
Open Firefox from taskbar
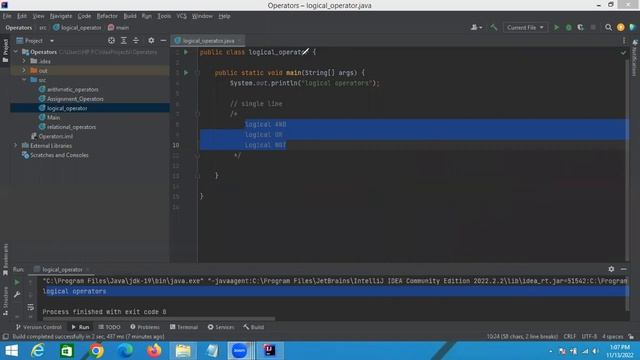pos(154,351)
